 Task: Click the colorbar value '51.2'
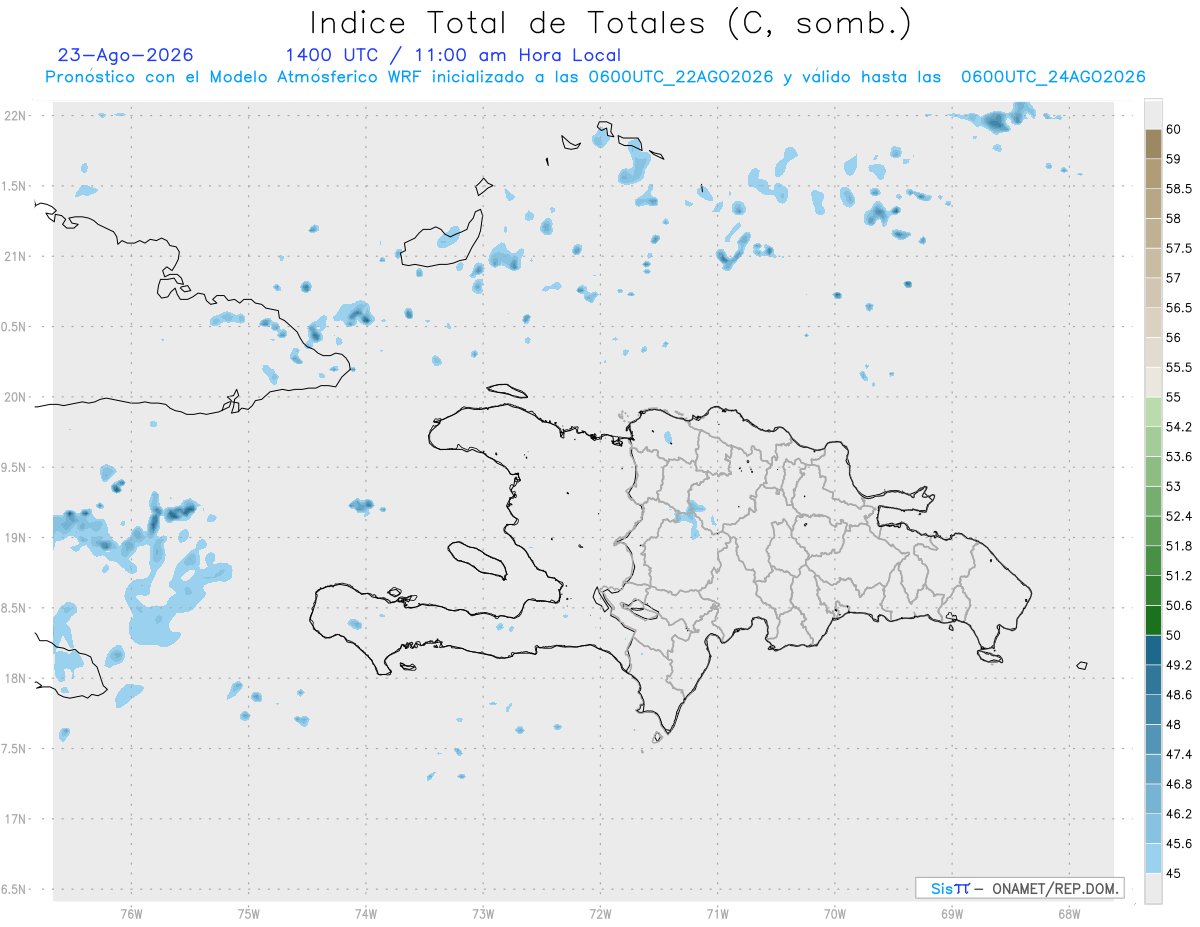1178,576
